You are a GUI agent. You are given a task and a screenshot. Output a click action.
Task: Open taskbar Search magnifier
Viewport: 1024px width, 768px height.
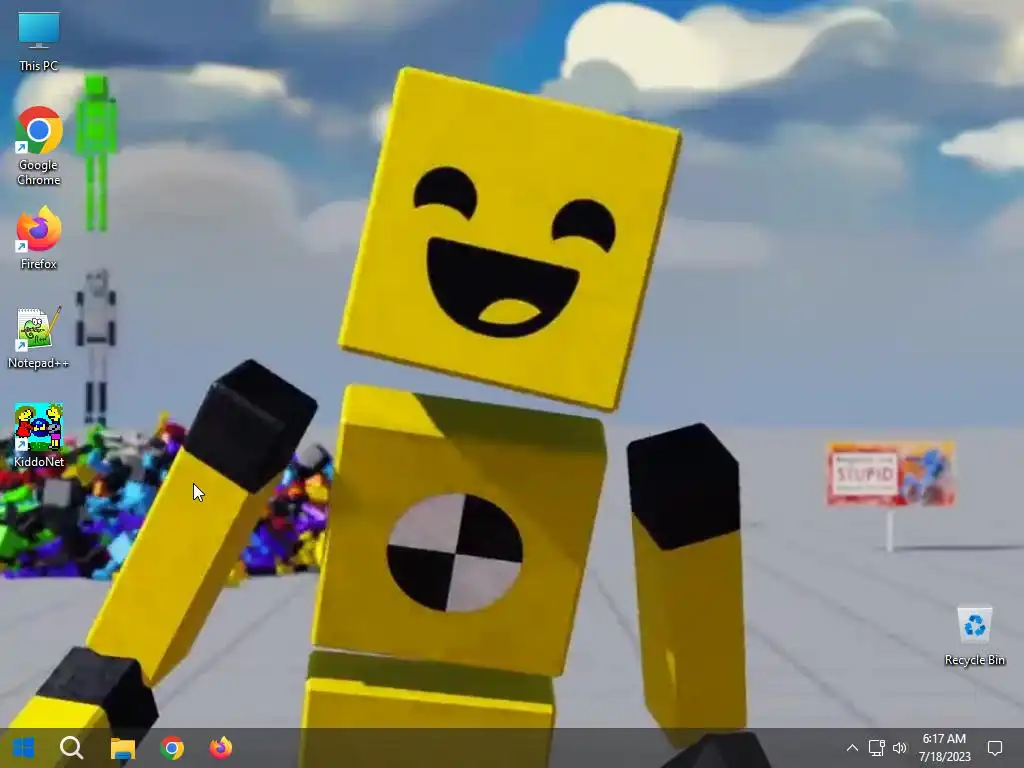(72, 748)
